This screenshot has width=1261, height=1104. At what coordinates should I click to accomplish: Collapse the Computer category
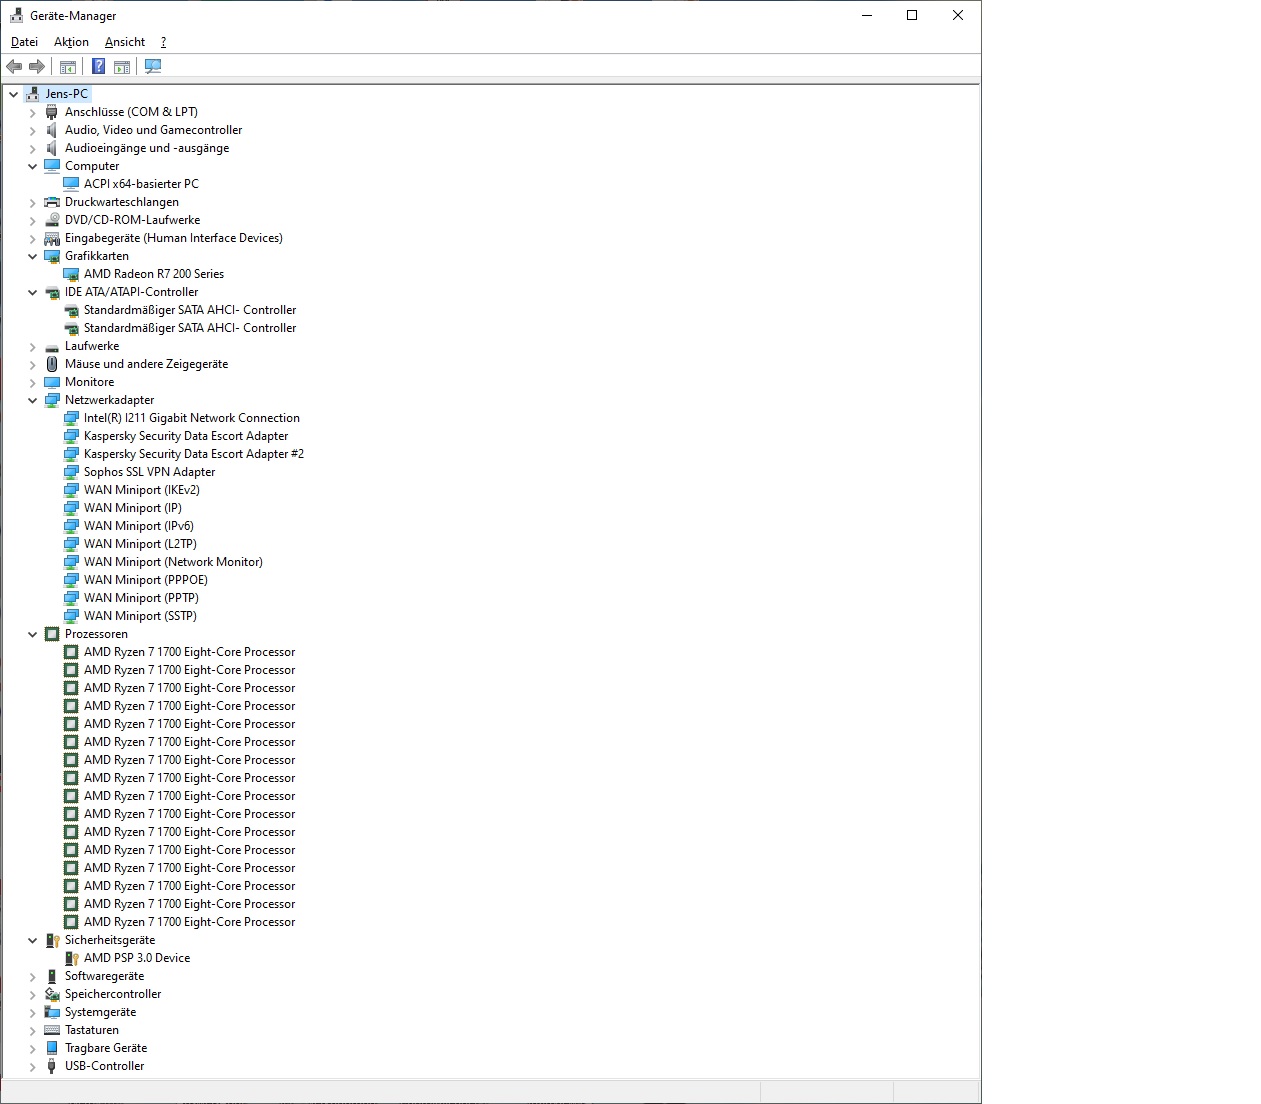coord(32,166)
